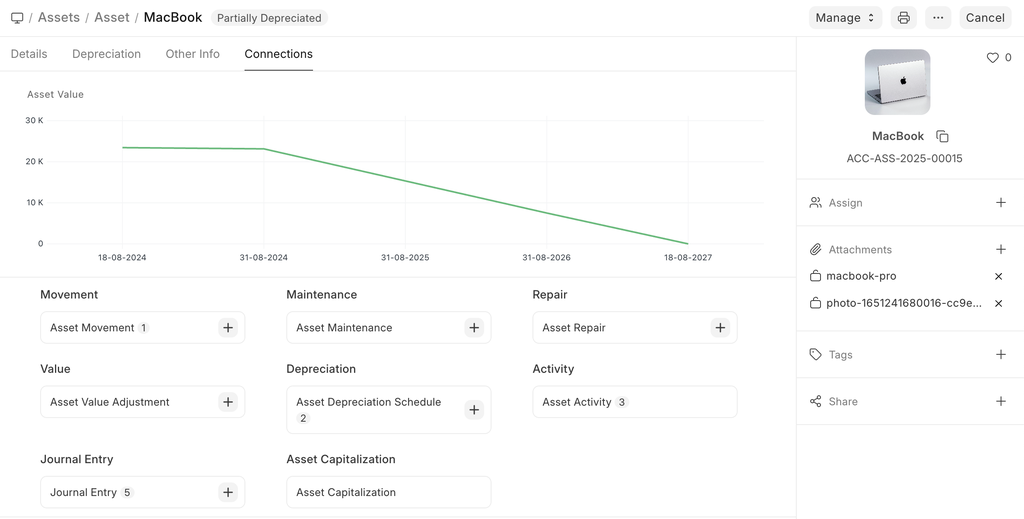
Task: Click the heart like icon
Action: [x=993, y=58]
